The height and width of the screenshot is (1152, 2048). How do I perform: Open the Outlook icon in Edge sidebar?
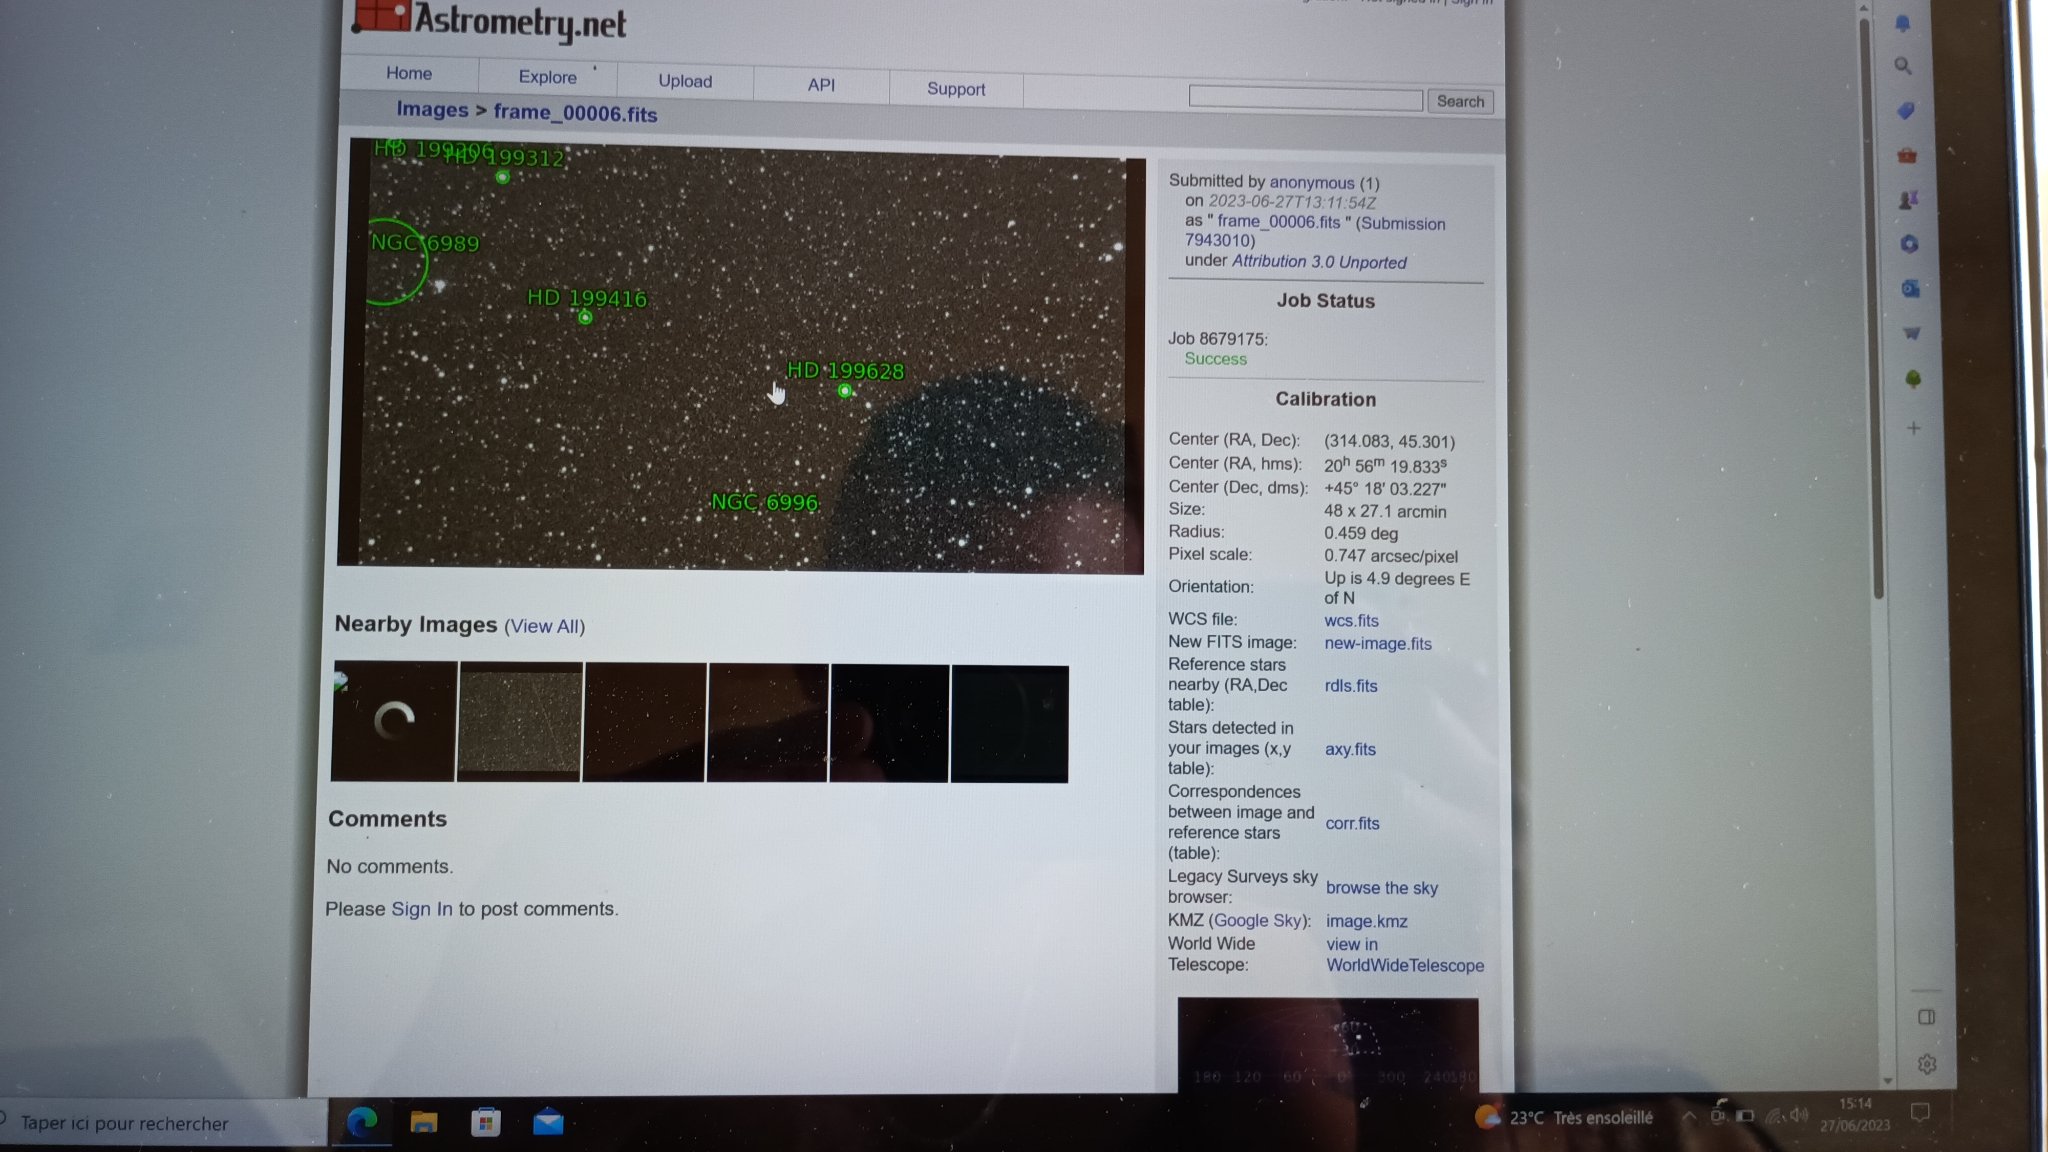1910,289
